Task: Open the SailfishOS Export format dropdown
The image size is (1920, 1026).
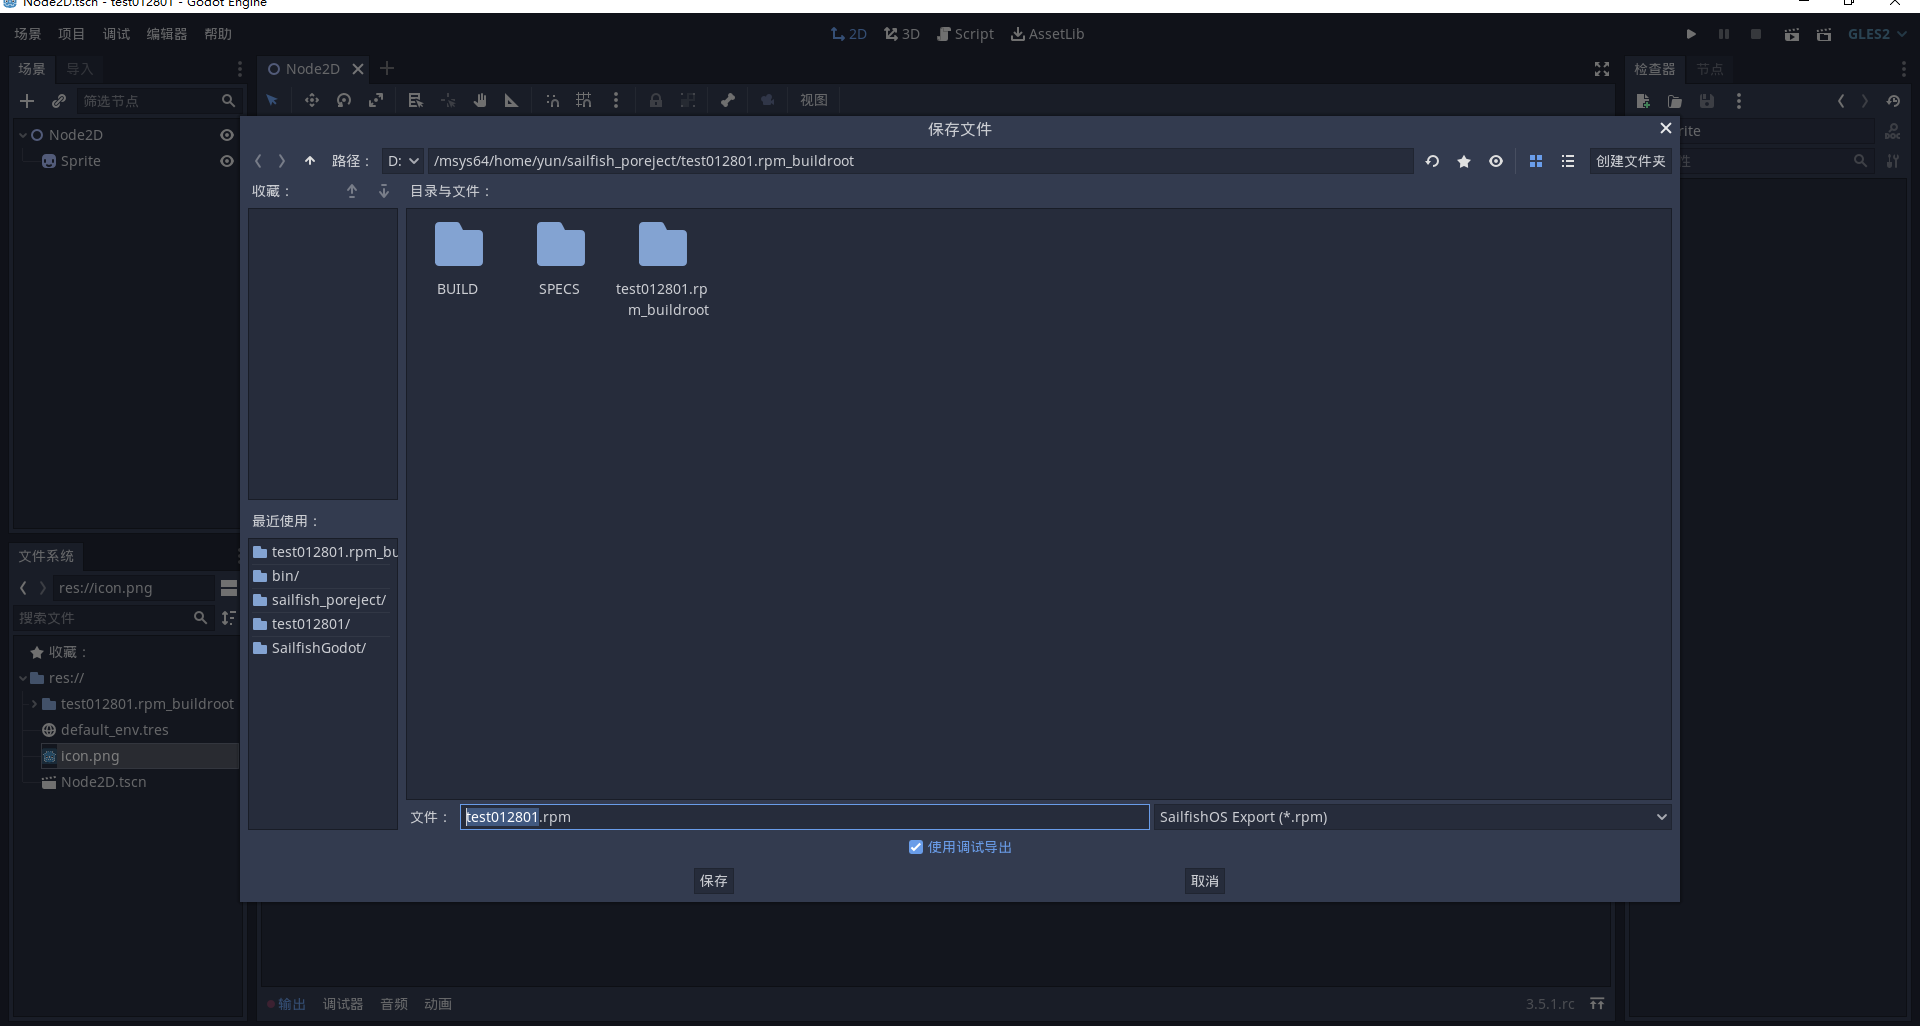Action: (1410, 817)
